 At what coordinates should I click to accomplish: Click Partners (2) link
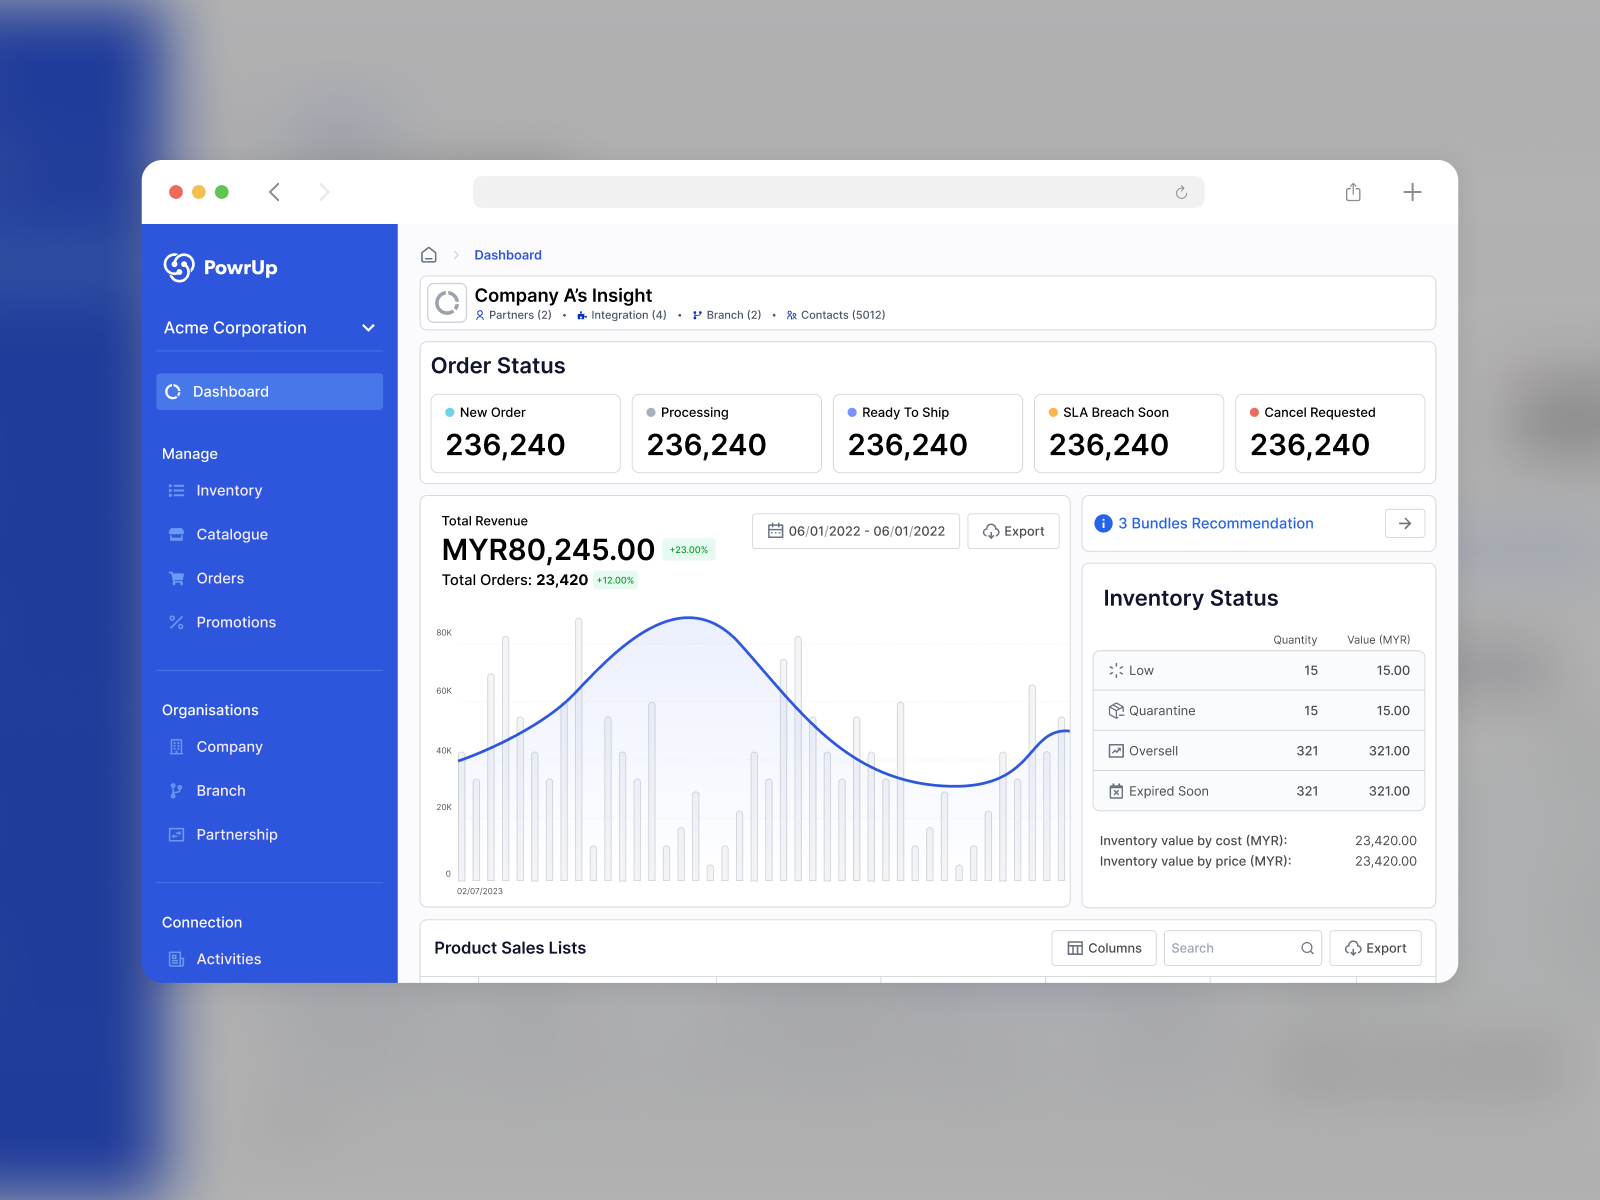coord(513,315)
